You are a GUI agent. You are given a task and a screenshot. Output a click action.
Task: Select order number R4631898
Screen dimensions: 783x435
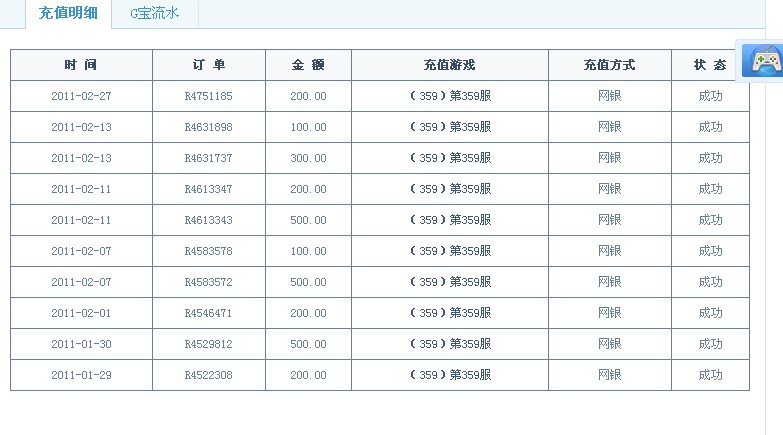[x=208, y=127]
